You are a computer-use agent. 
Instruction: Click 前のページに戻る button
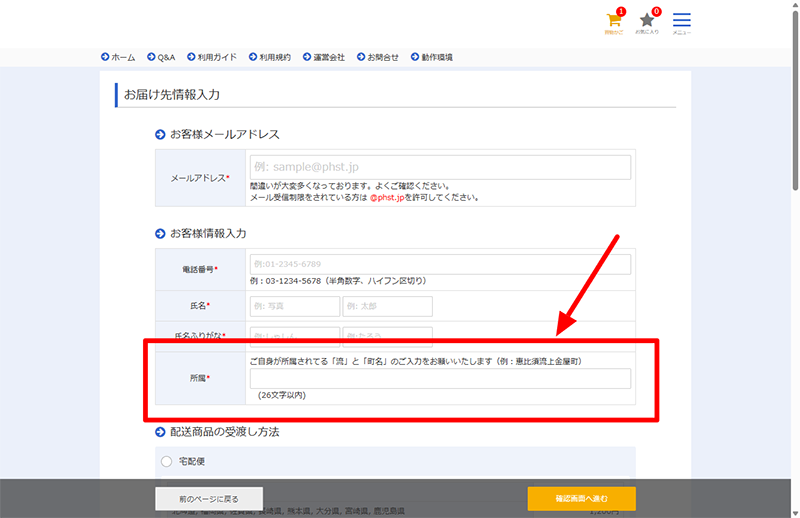tap(209, 499)
